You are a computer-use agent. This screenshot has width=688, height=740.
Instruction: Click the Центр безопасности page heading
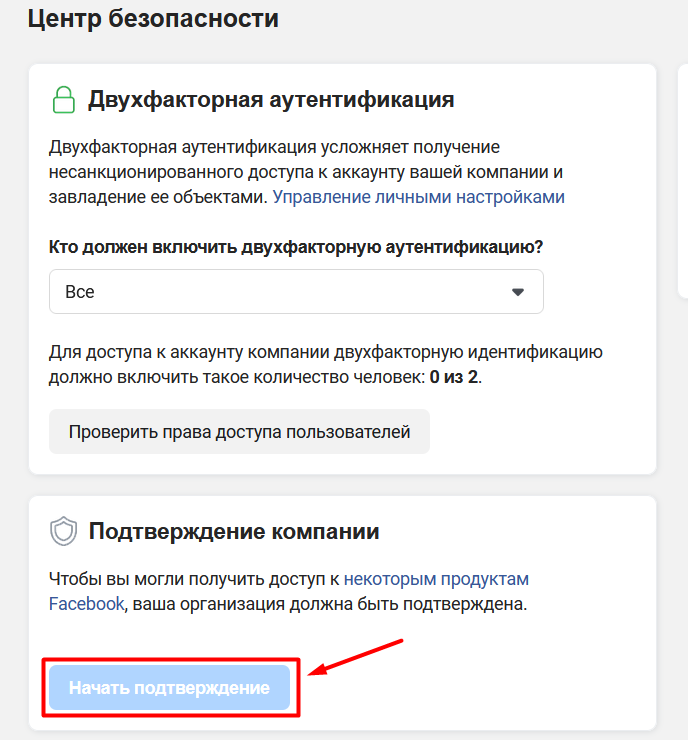point(153,19)
